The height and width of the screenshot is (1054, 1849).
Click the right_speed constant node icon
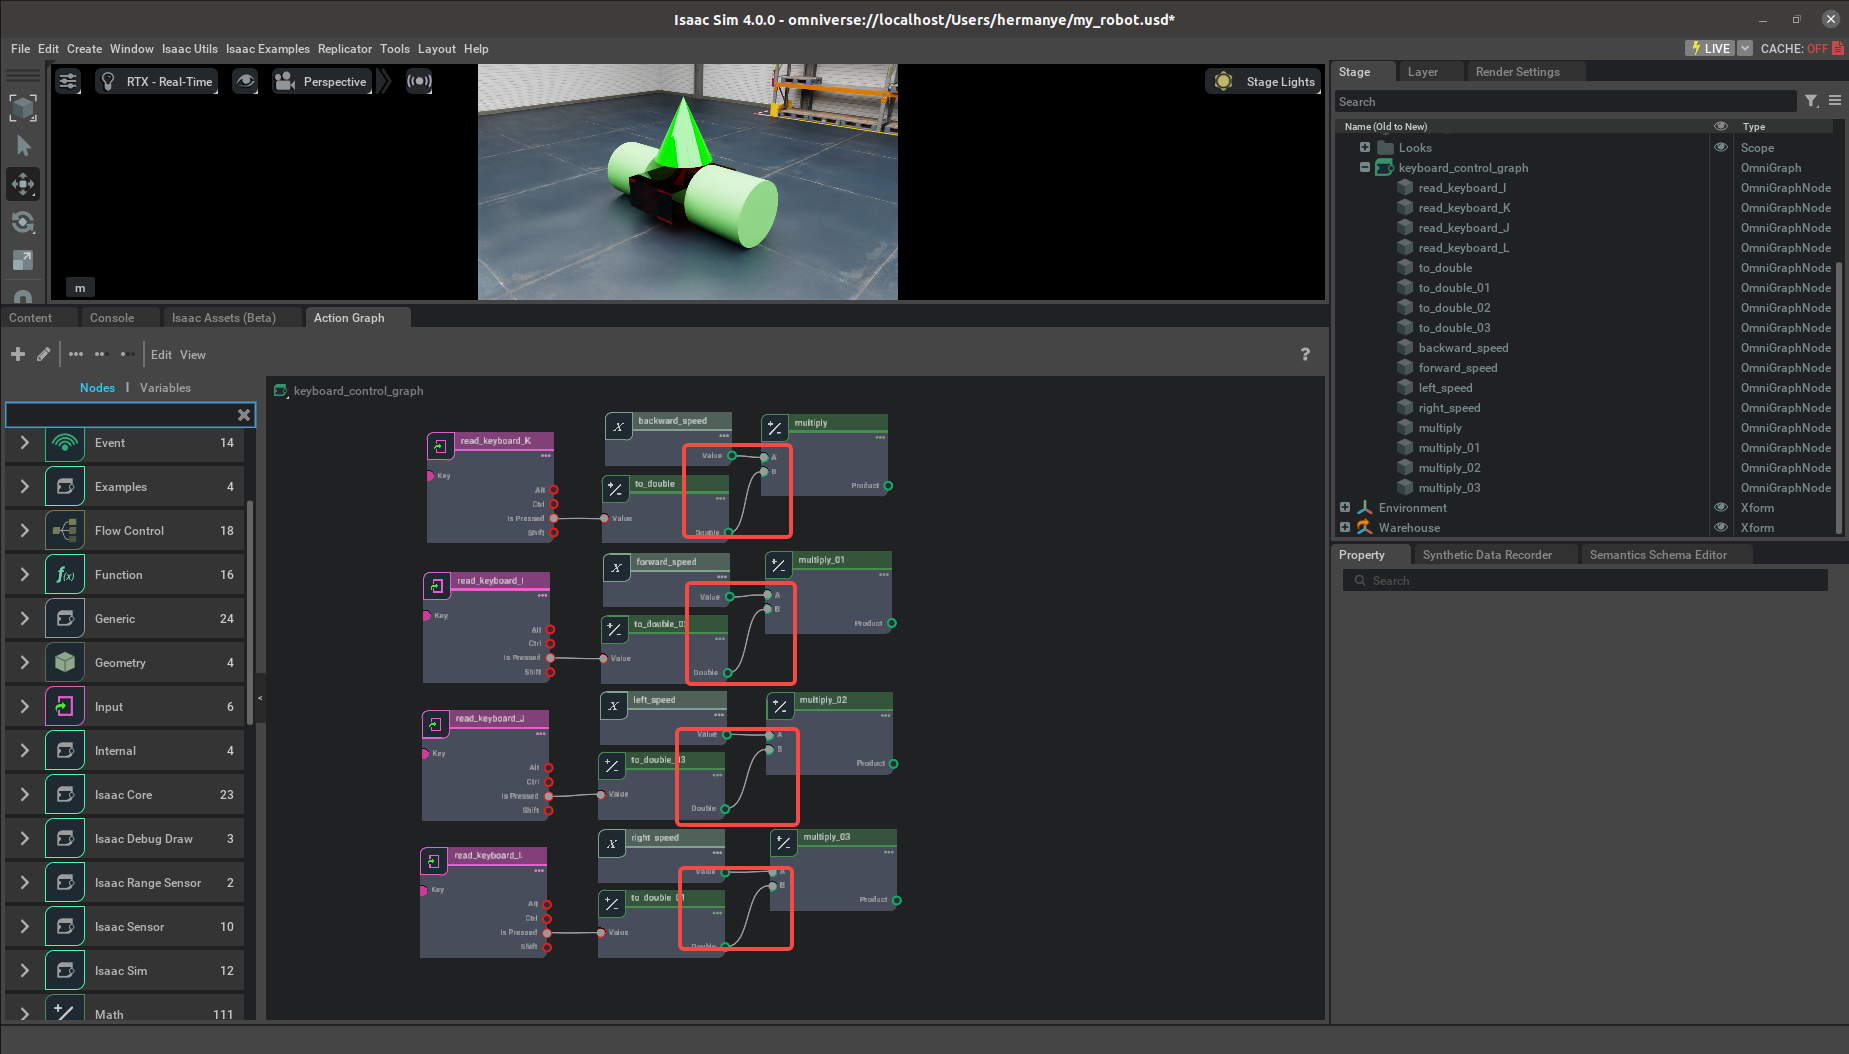[x=612, y=843]
